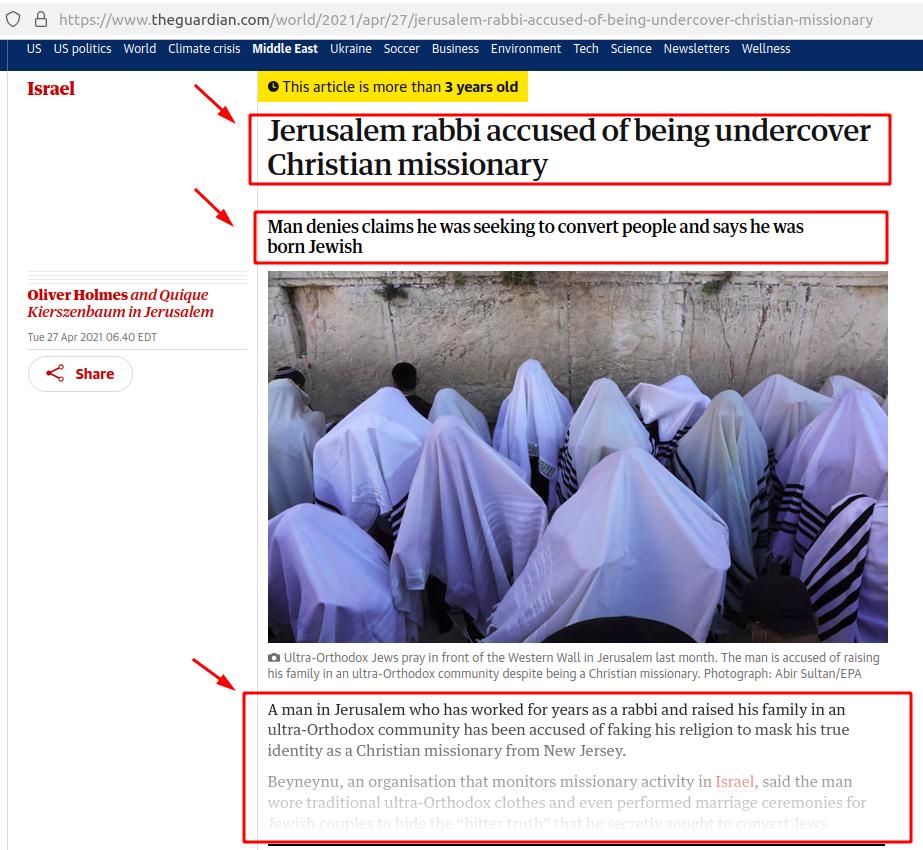Click the clock icon in article age notice
This screenshot has height=850, width=923.
[x=273, y=87]
